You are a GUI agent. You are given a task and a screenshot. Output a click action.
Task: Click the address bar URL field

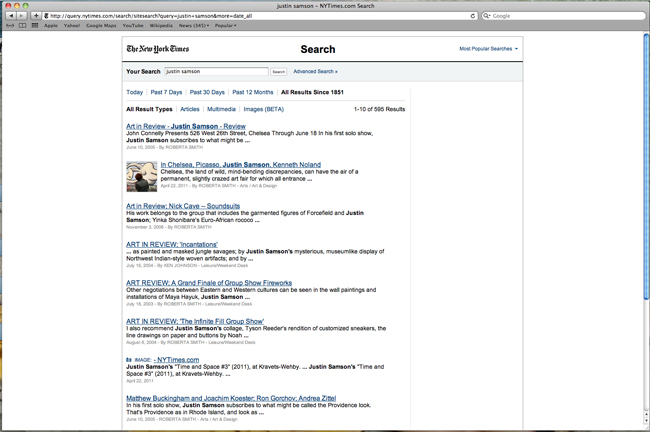click(260, 16)
